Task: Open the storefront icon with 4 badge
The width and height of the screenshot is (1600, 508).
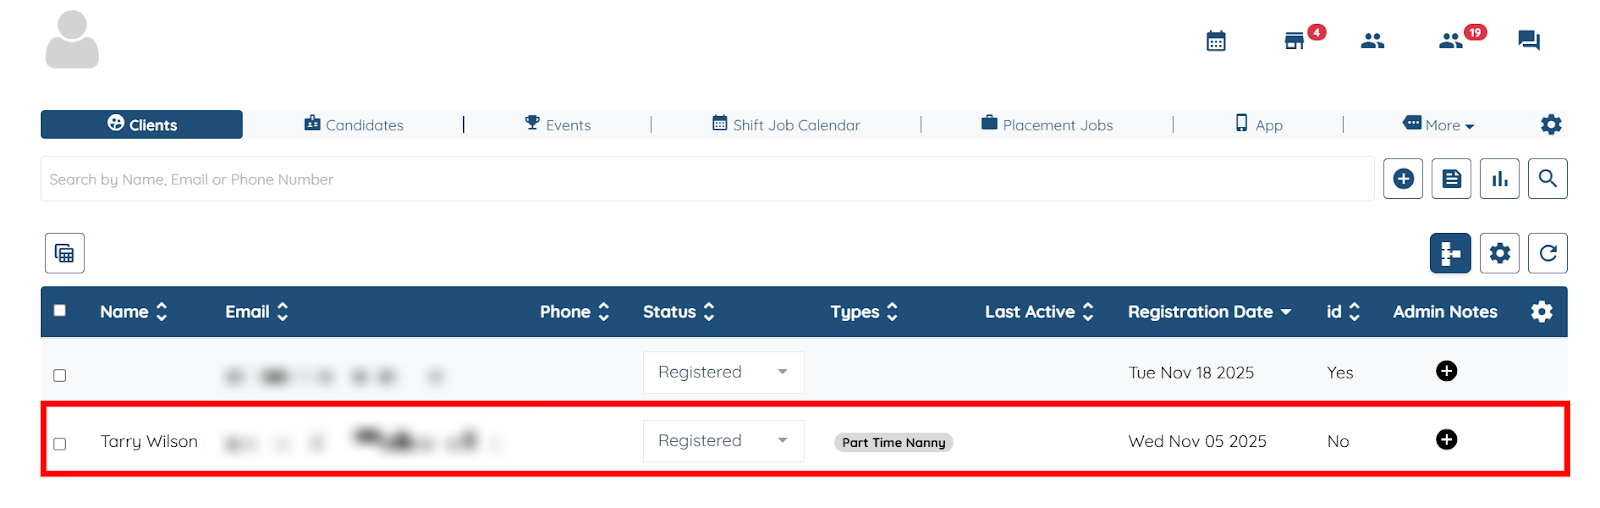Action: point(1294,41)
